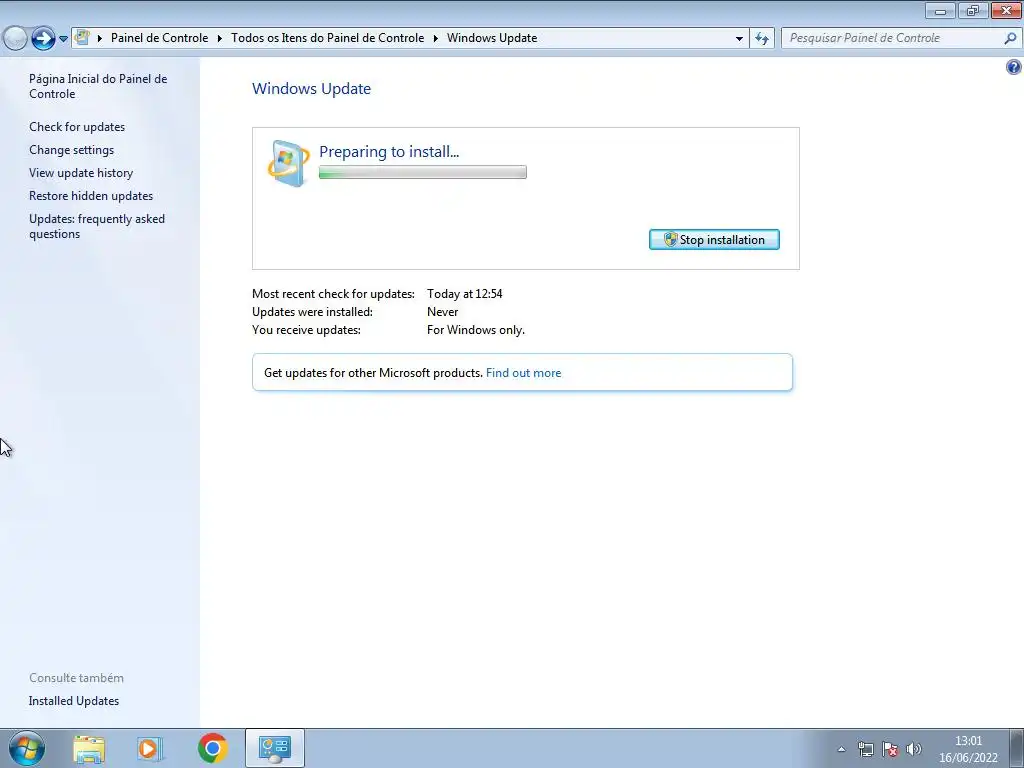The height and width of the screenshot is (768, 1024).
Task: Click the Back navigation arrow button
Action: tap(15, 38)
